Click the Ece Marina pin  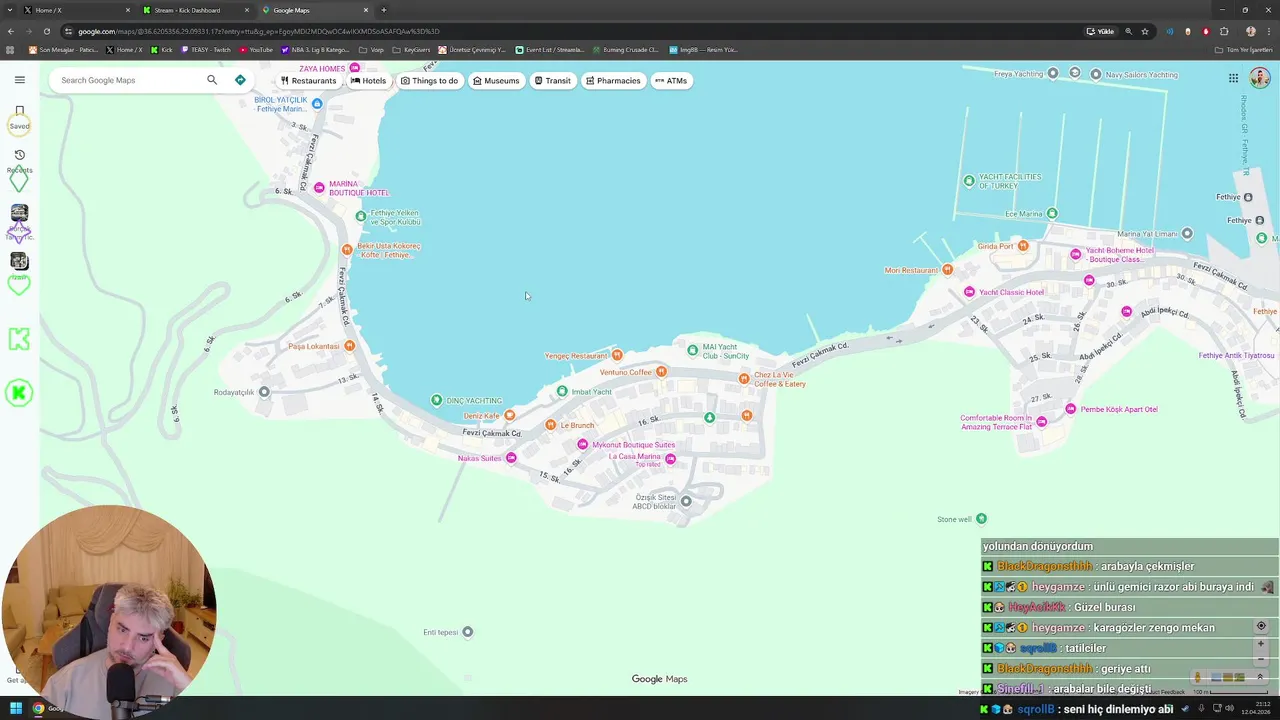coord(1051,213)
